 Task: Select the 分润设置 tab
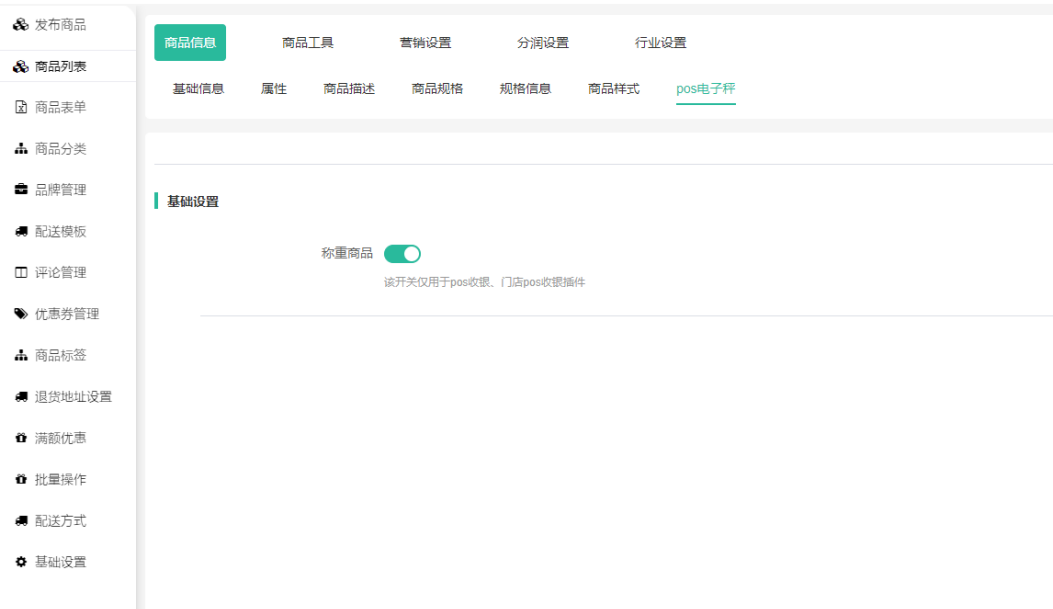(x=543, y=43)
